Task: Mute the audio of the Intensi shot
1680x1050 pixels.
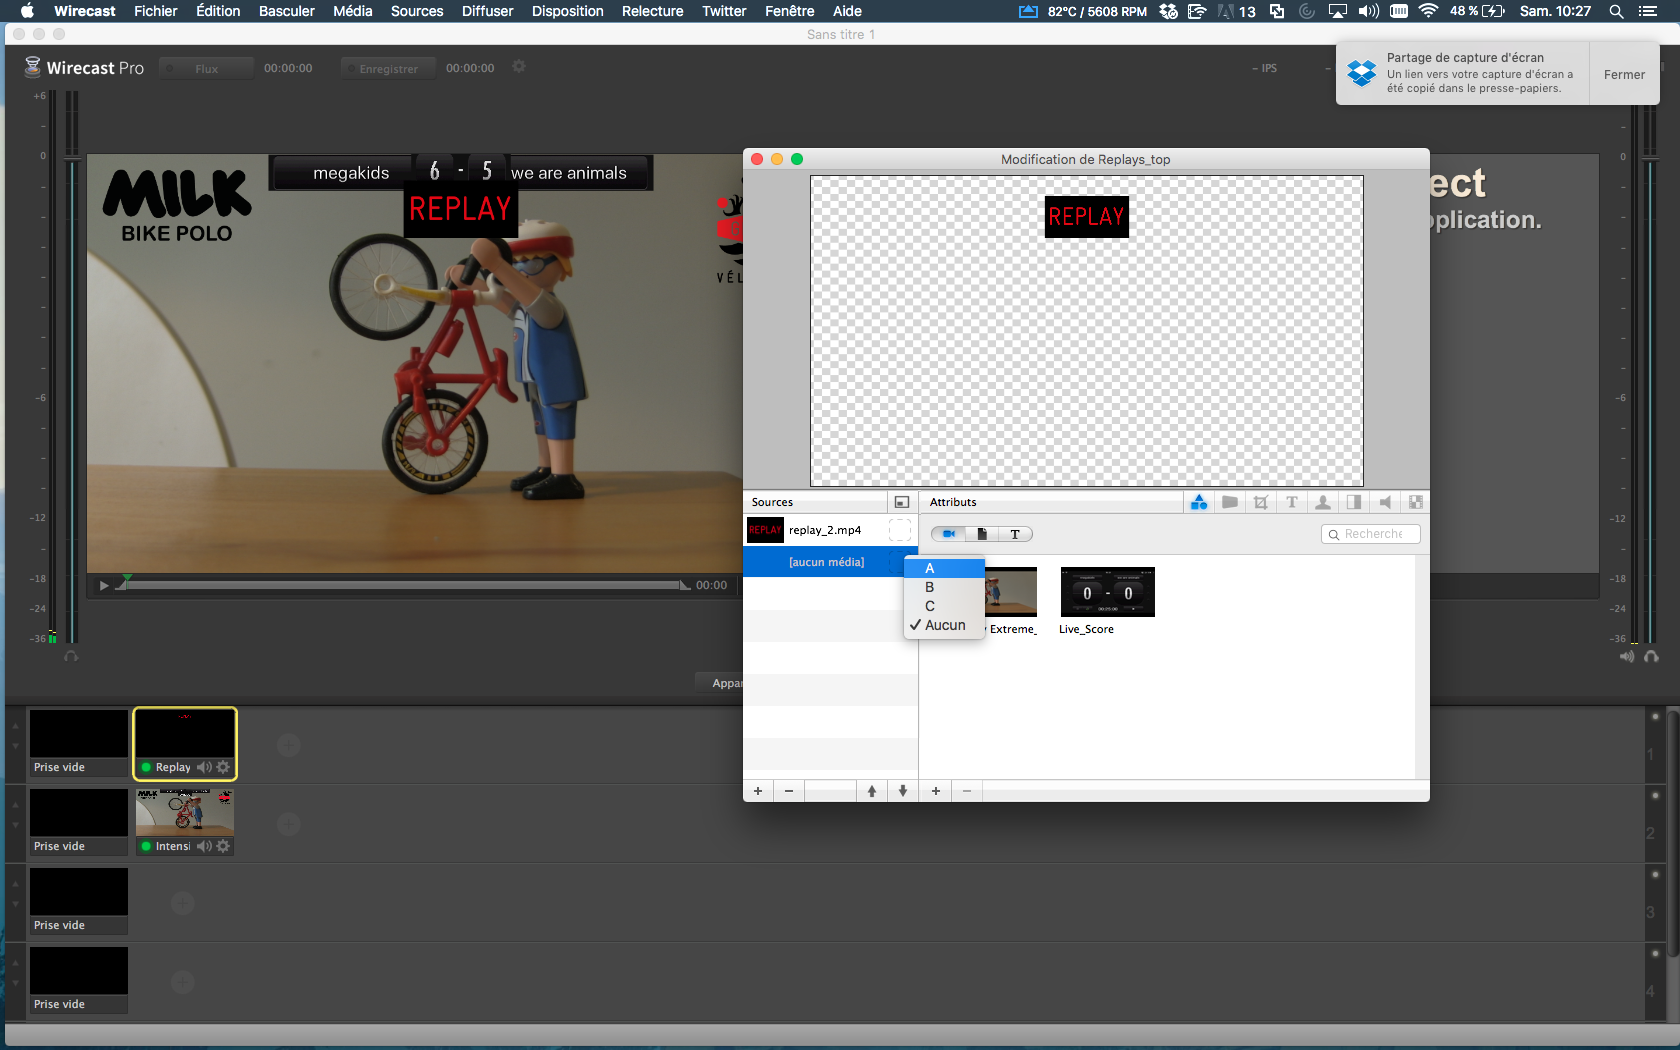Action: [x=204, y=846]
